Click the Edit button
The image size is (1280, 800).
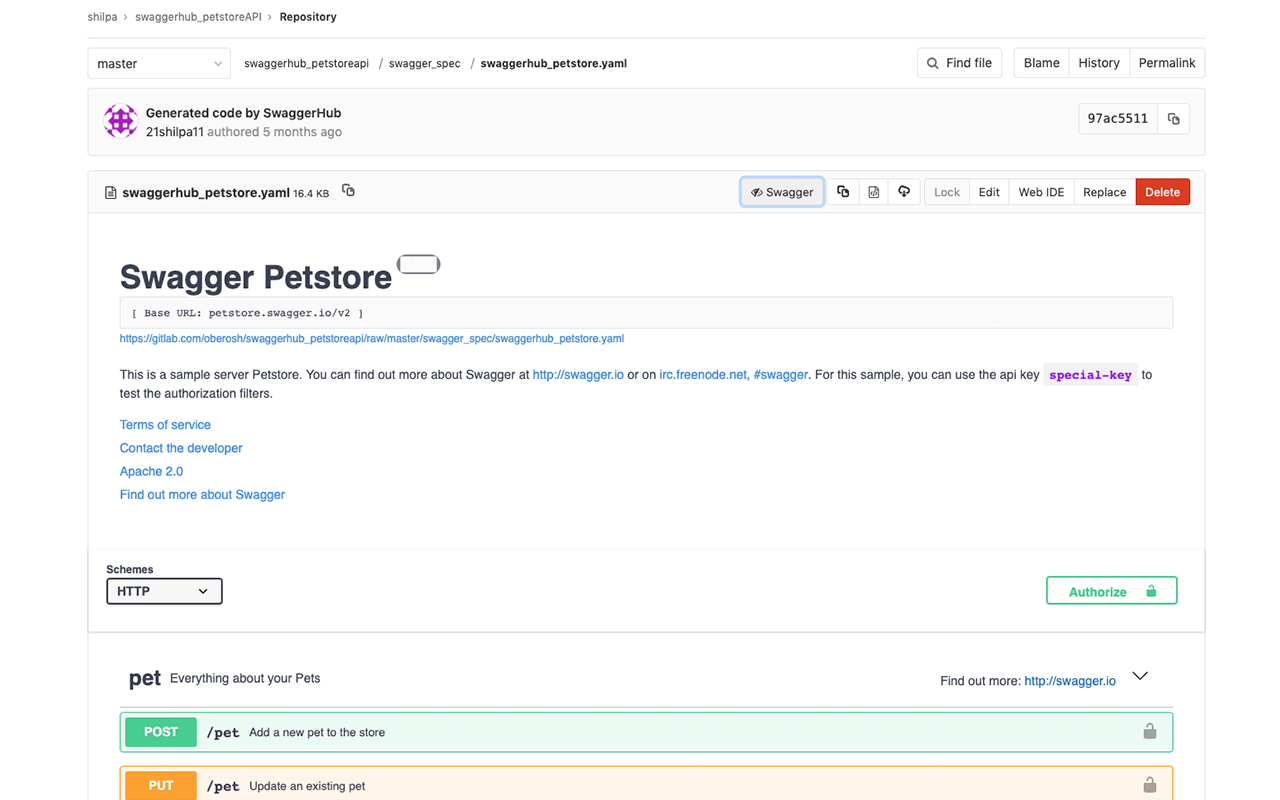(989, 192)
